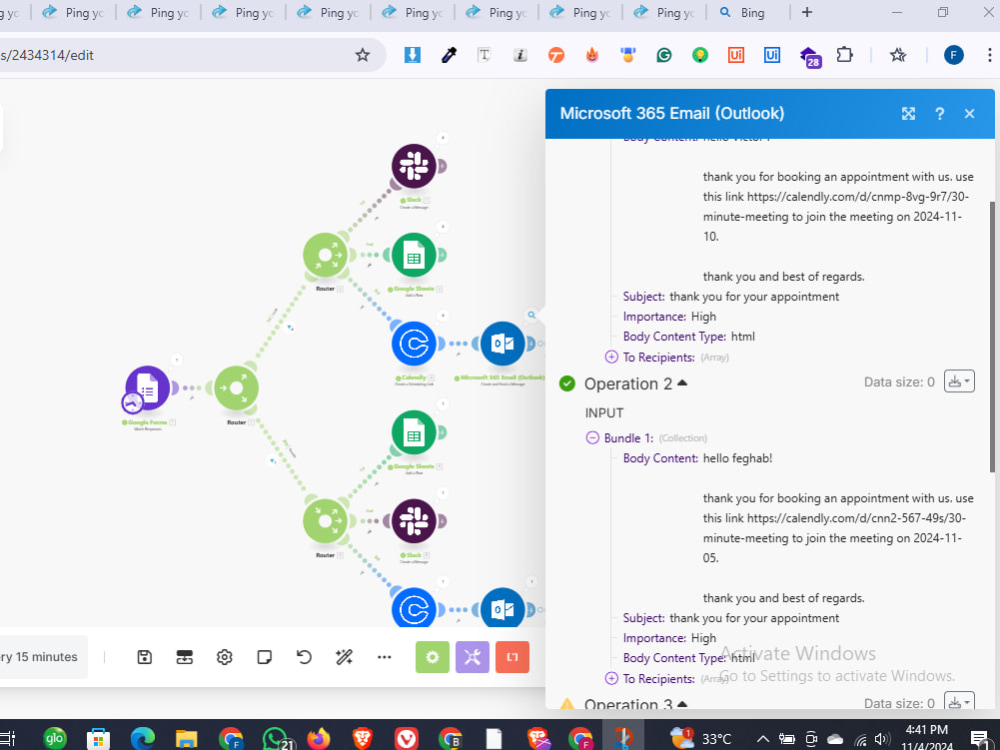Click the purple tools button
This screenshot has width=1000, height=750.
pos(472,657)
